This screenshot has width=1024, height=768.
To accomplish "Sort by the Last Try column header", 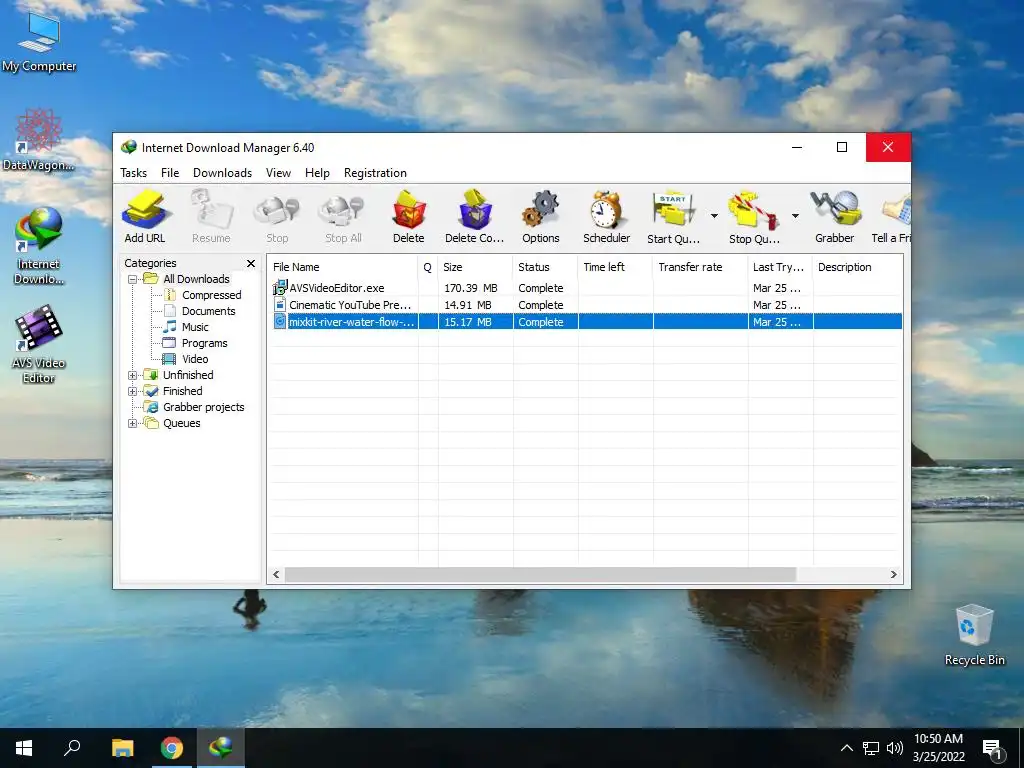I will [780, 267].
